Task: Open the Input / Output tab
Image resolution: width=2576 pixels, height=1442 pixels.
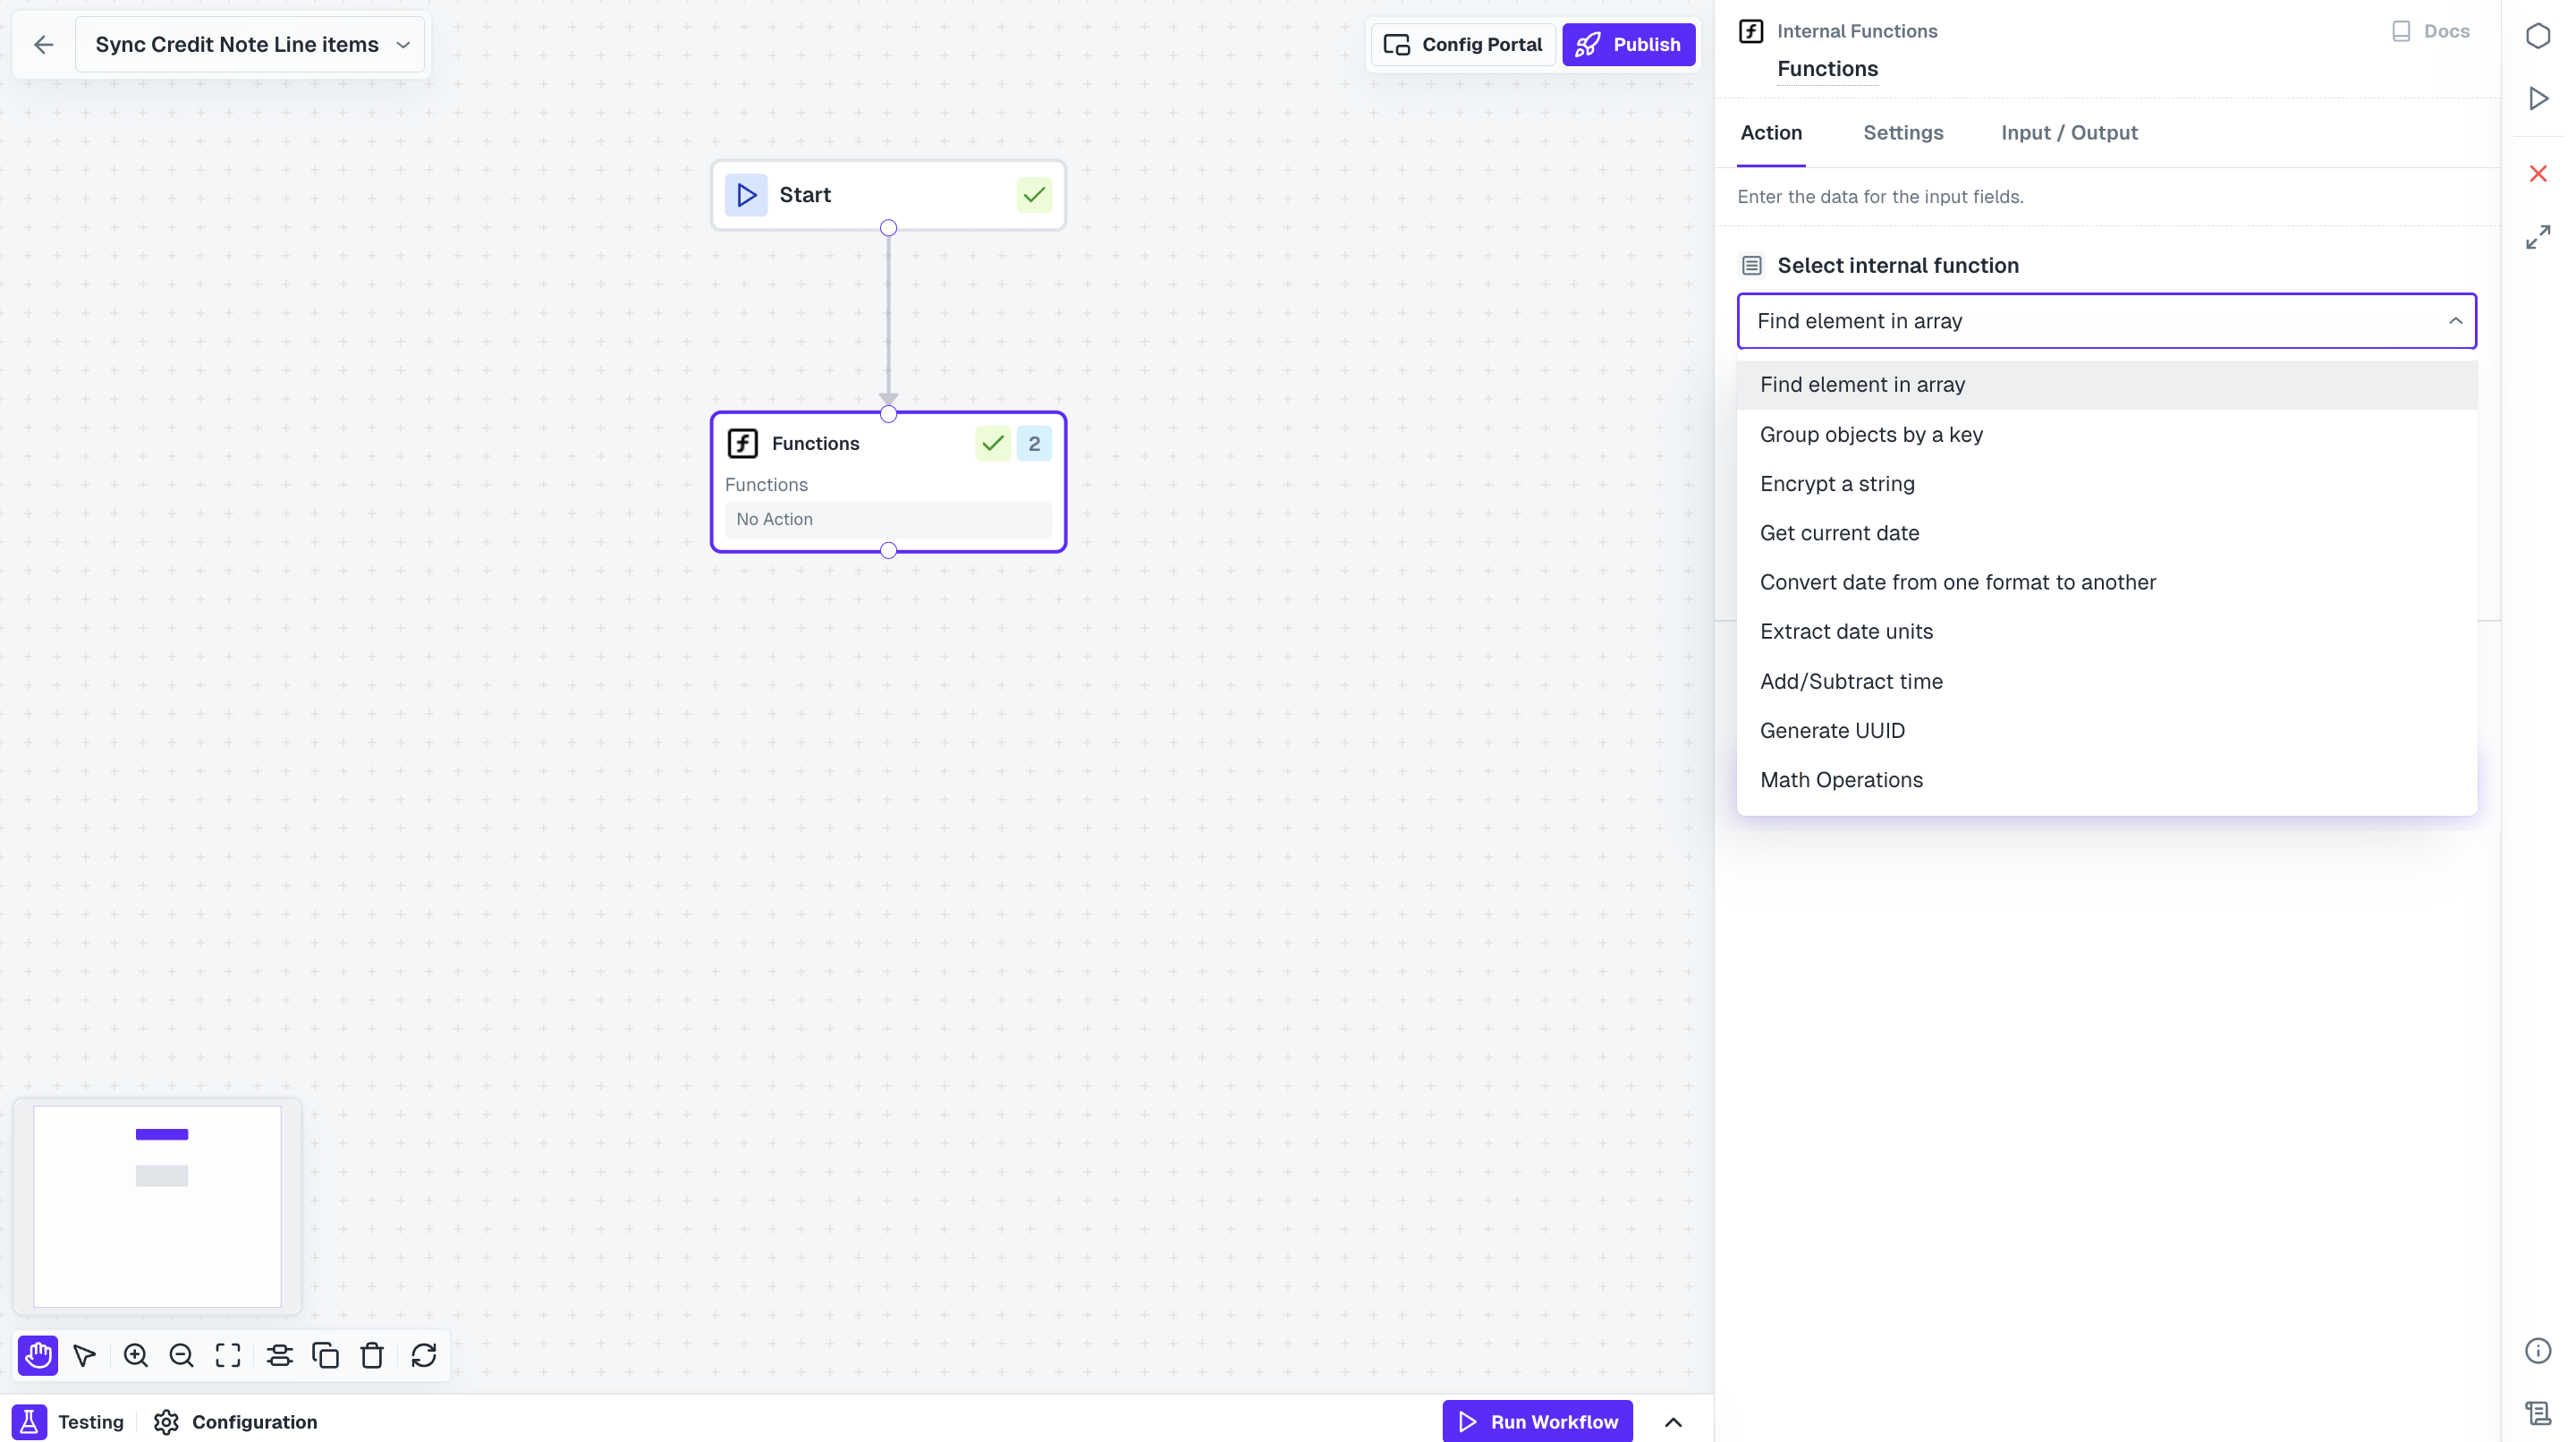Action: click(2069, 132)
